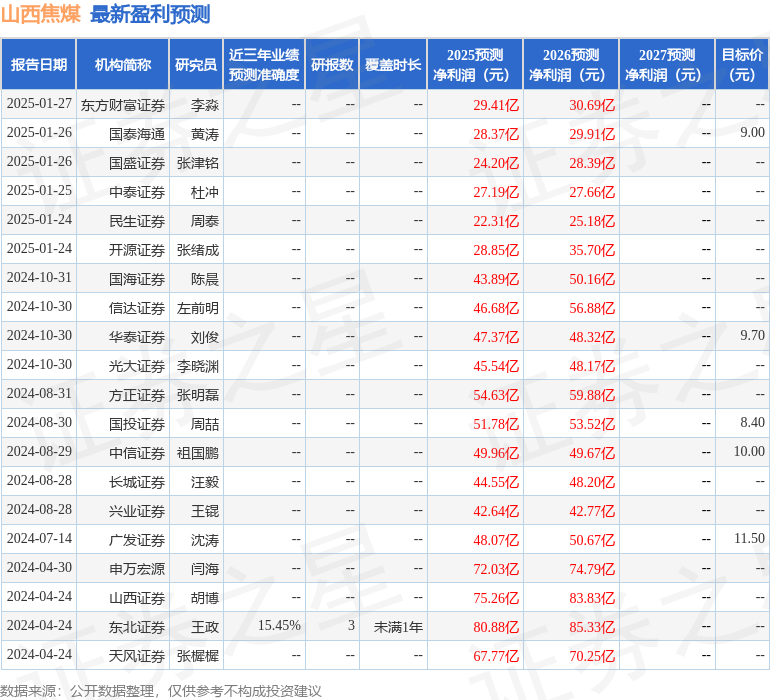Click the date 2024-04-30
Screen dimensions: 770x700
point(39,567)
